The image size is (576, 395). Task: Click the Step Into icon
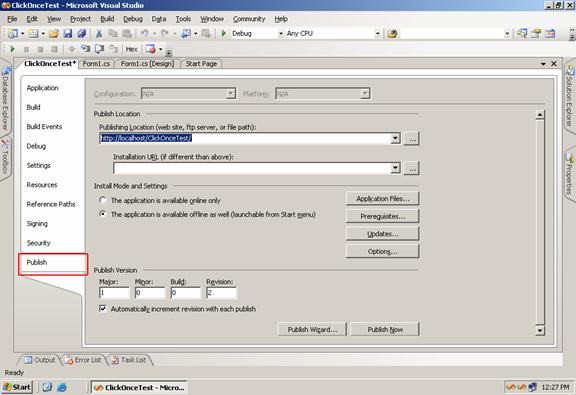click(86, 49)
